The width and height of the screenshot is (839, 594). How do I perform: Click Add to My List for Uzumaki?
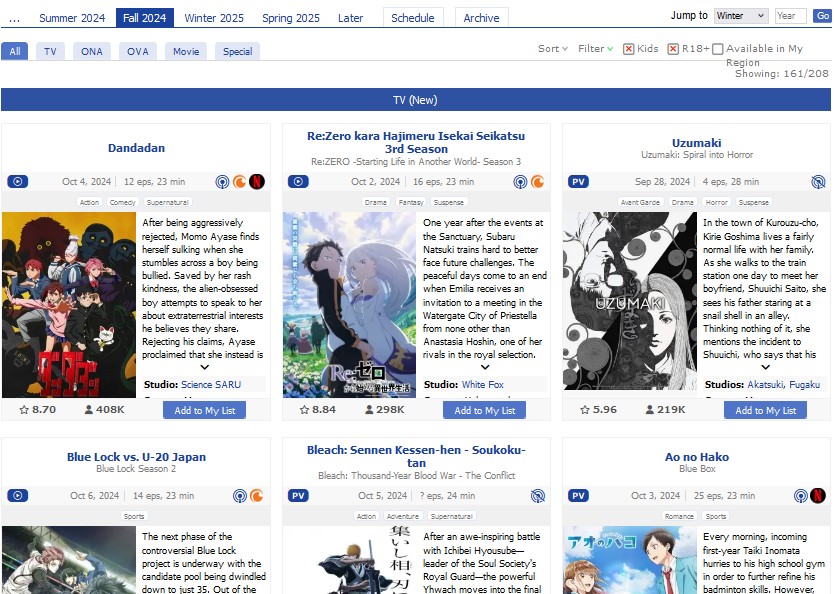[x=765, y=410]
